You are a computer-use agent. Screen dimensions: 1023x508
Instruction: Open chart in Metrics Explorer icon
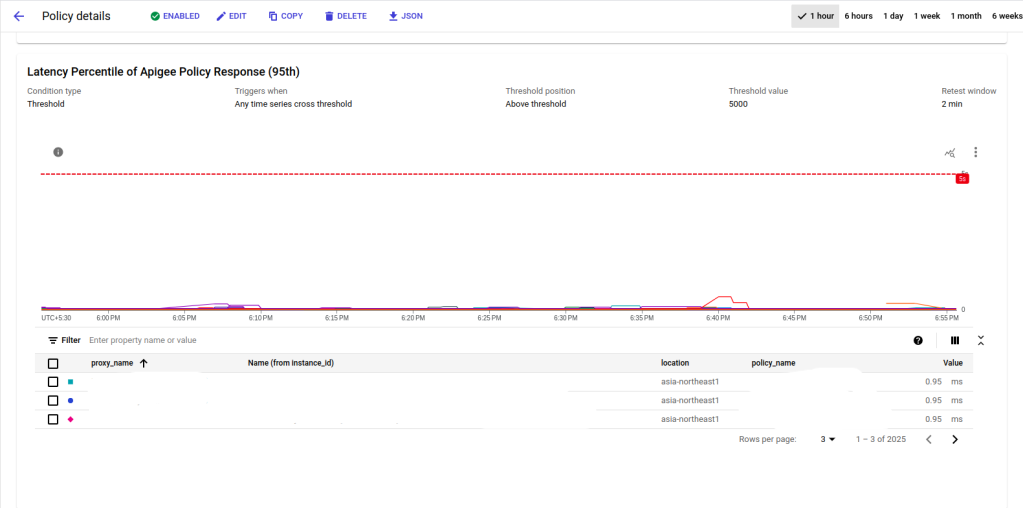(951, 153)
